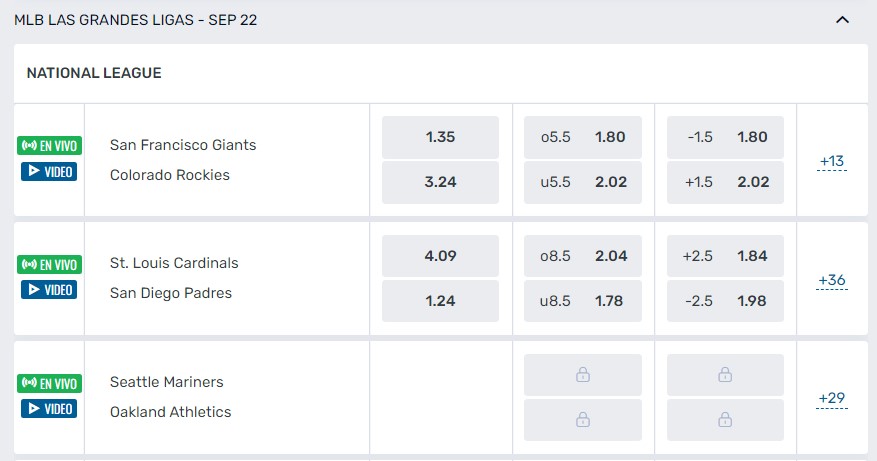This screenshot has height=461, width=877.
Task: Open video stream for Giants vs Rockies
Action: [x=48, y=171]
